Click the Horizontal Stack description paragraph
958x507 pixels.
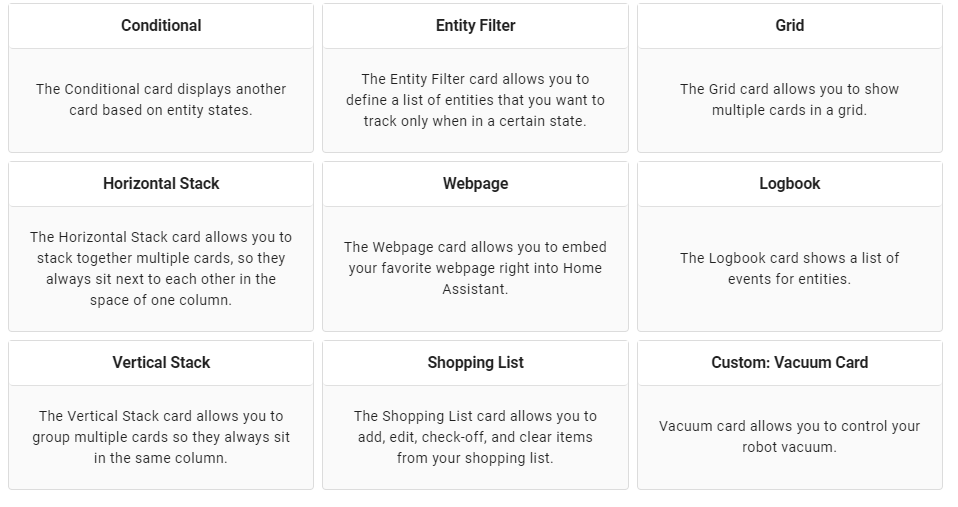coord(161,268)
